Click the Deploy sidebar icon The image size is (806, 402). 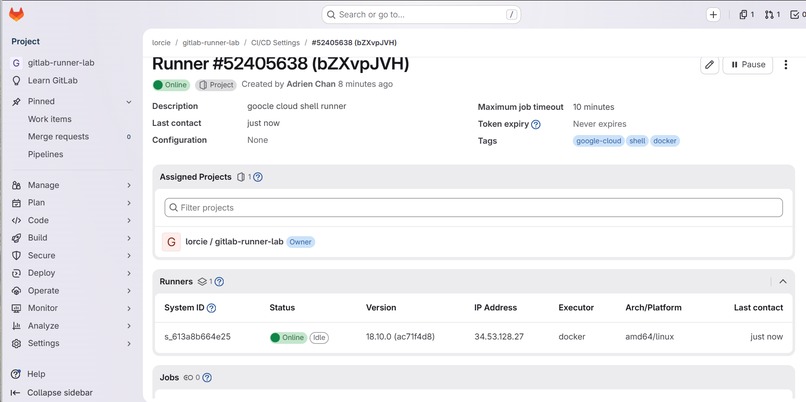[16, 273]
